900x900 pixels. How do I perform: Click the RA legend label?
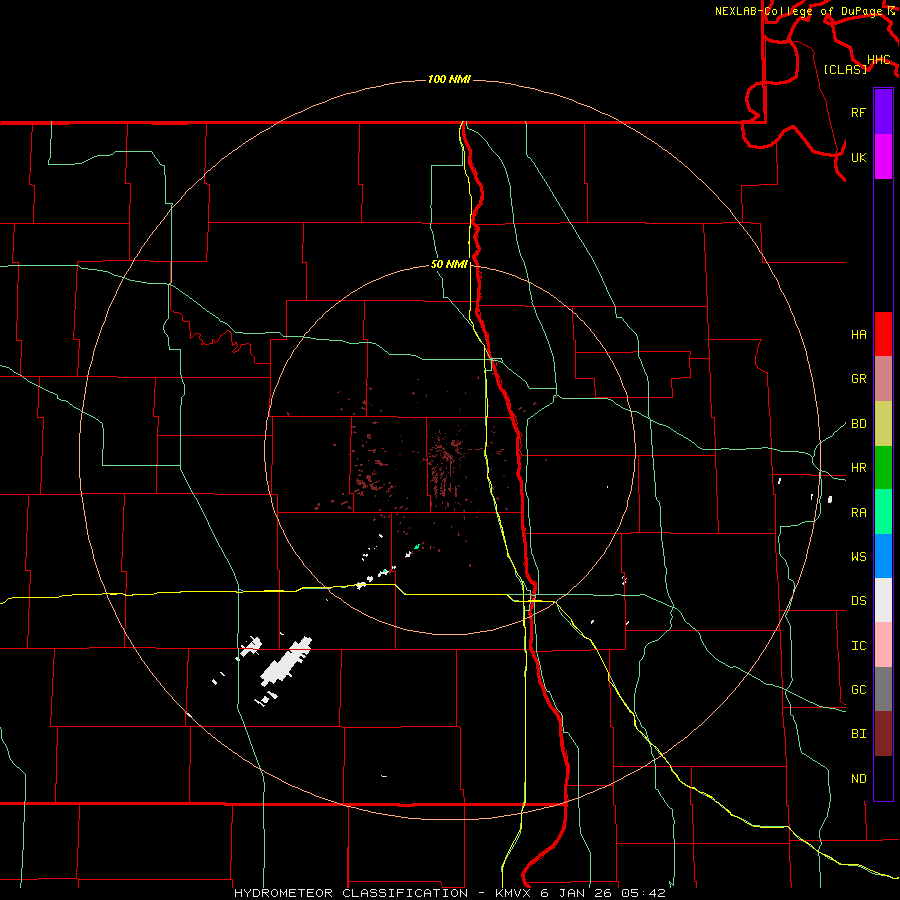point(858,512)
